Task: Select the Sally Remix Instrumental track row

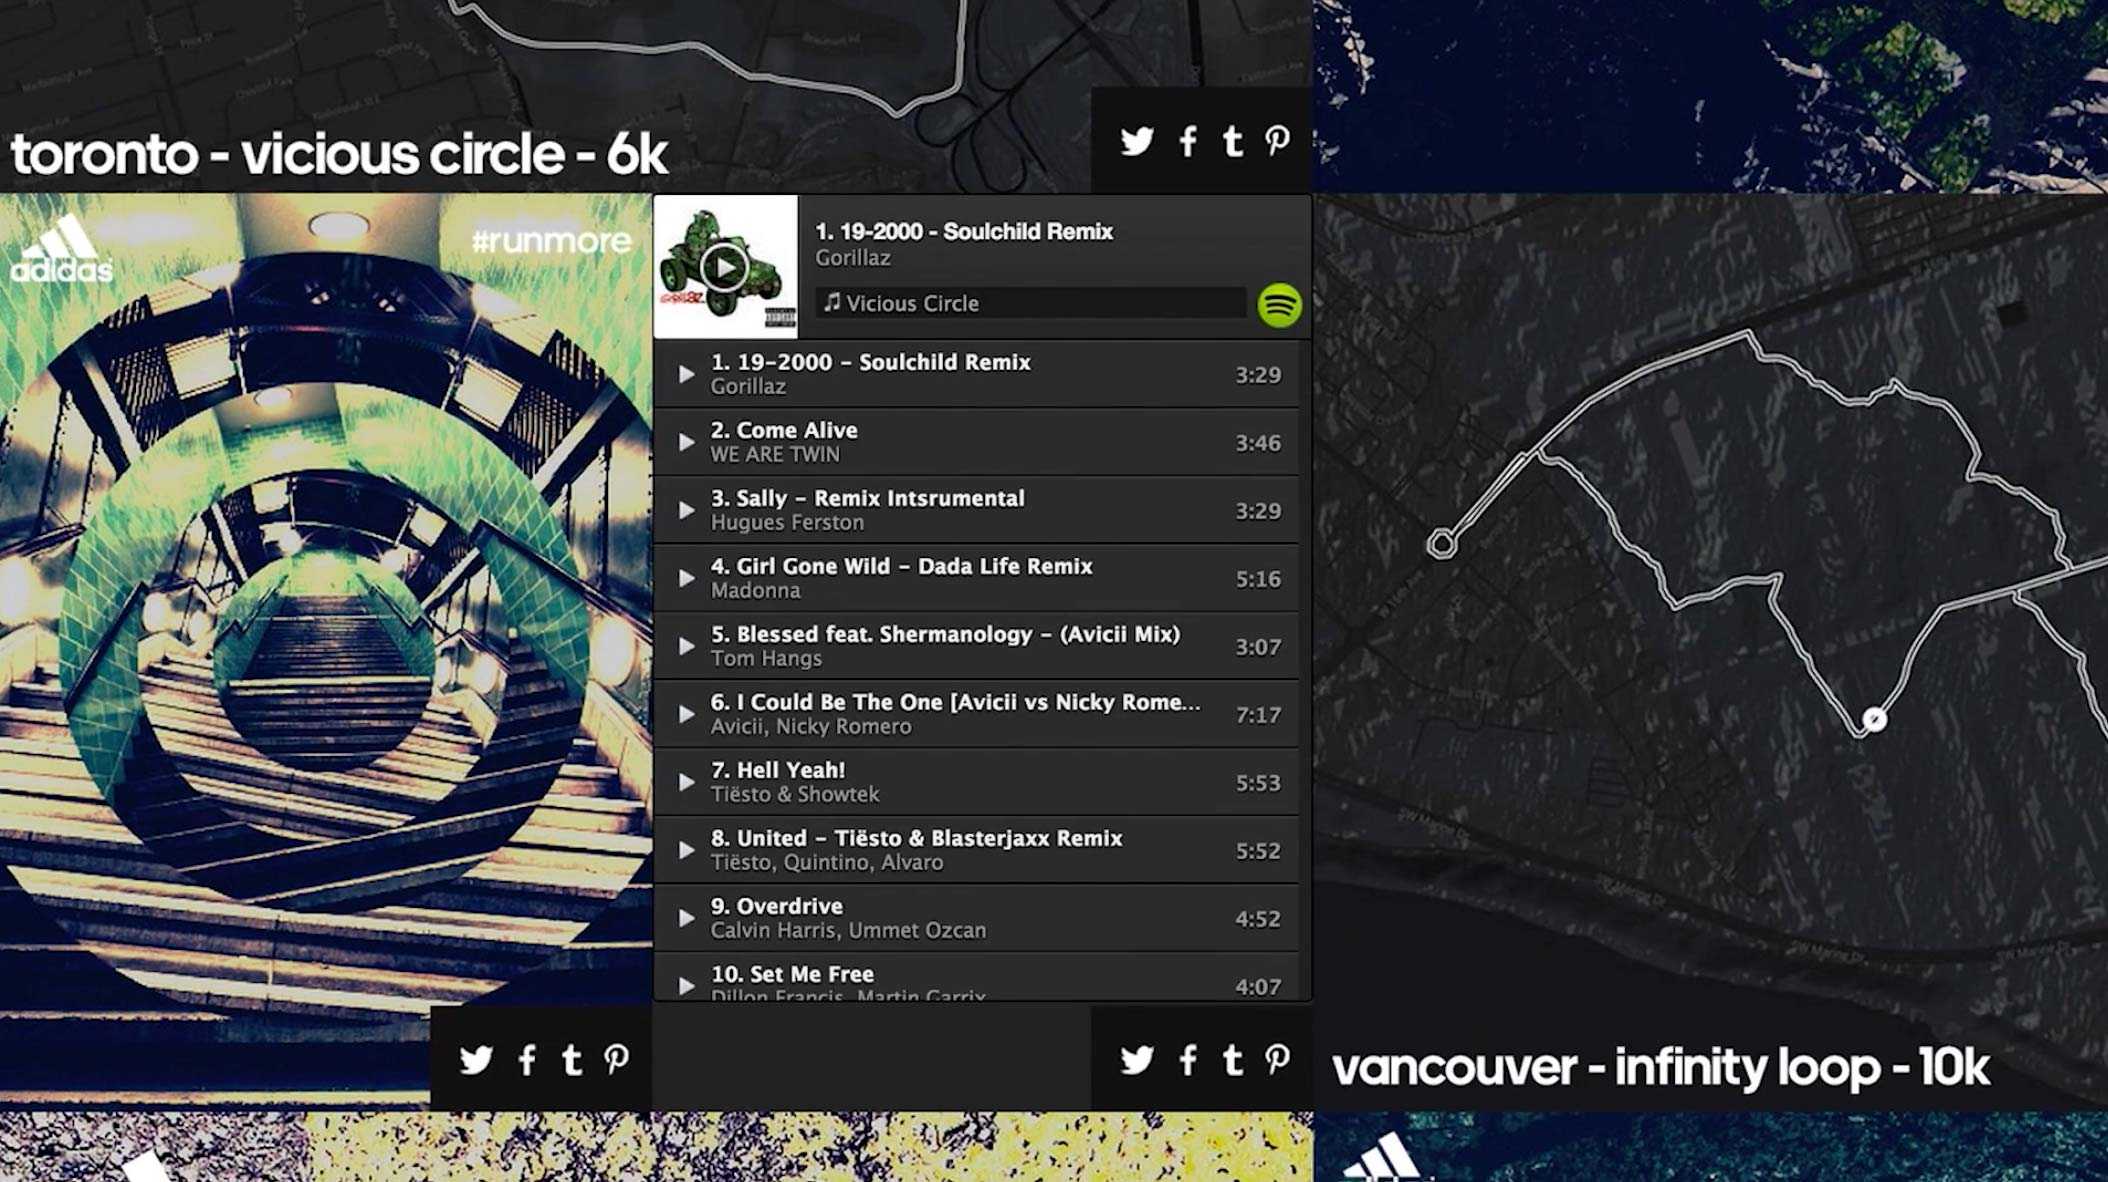Action: (976, 510)
